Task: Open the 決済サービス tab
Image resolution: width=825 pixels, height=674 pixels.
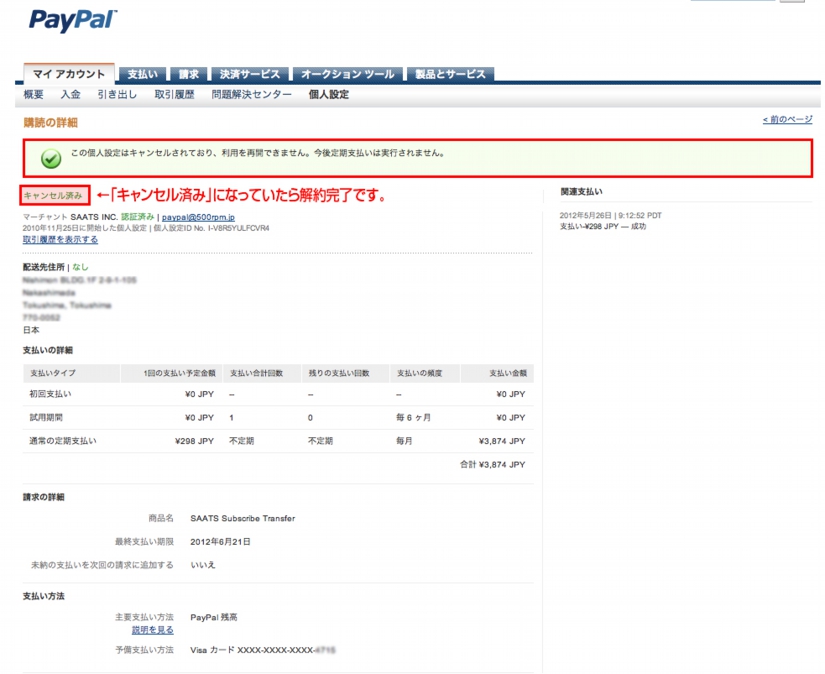Action: tap(249, 74)
